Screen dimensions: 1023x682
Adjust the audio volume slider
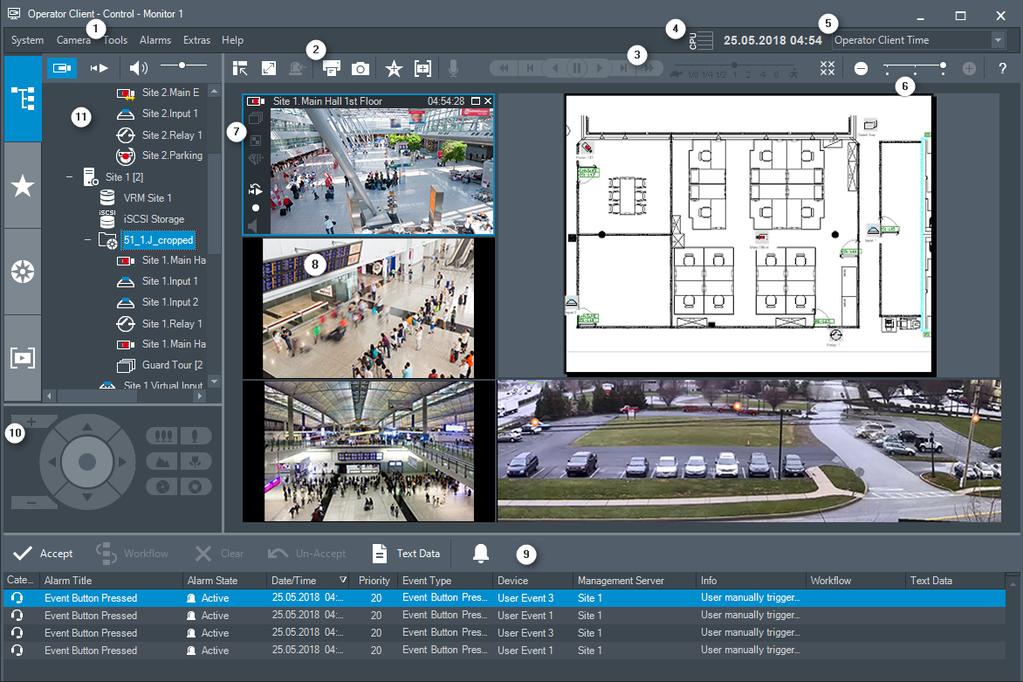click(183, 65)
